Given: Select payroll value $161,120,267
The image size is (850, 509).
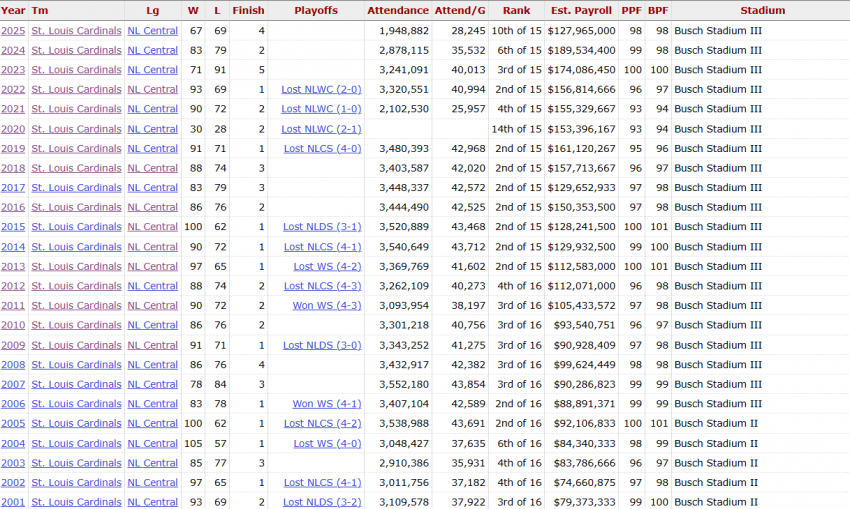Looking at the screenshot, I should (582, 149).
